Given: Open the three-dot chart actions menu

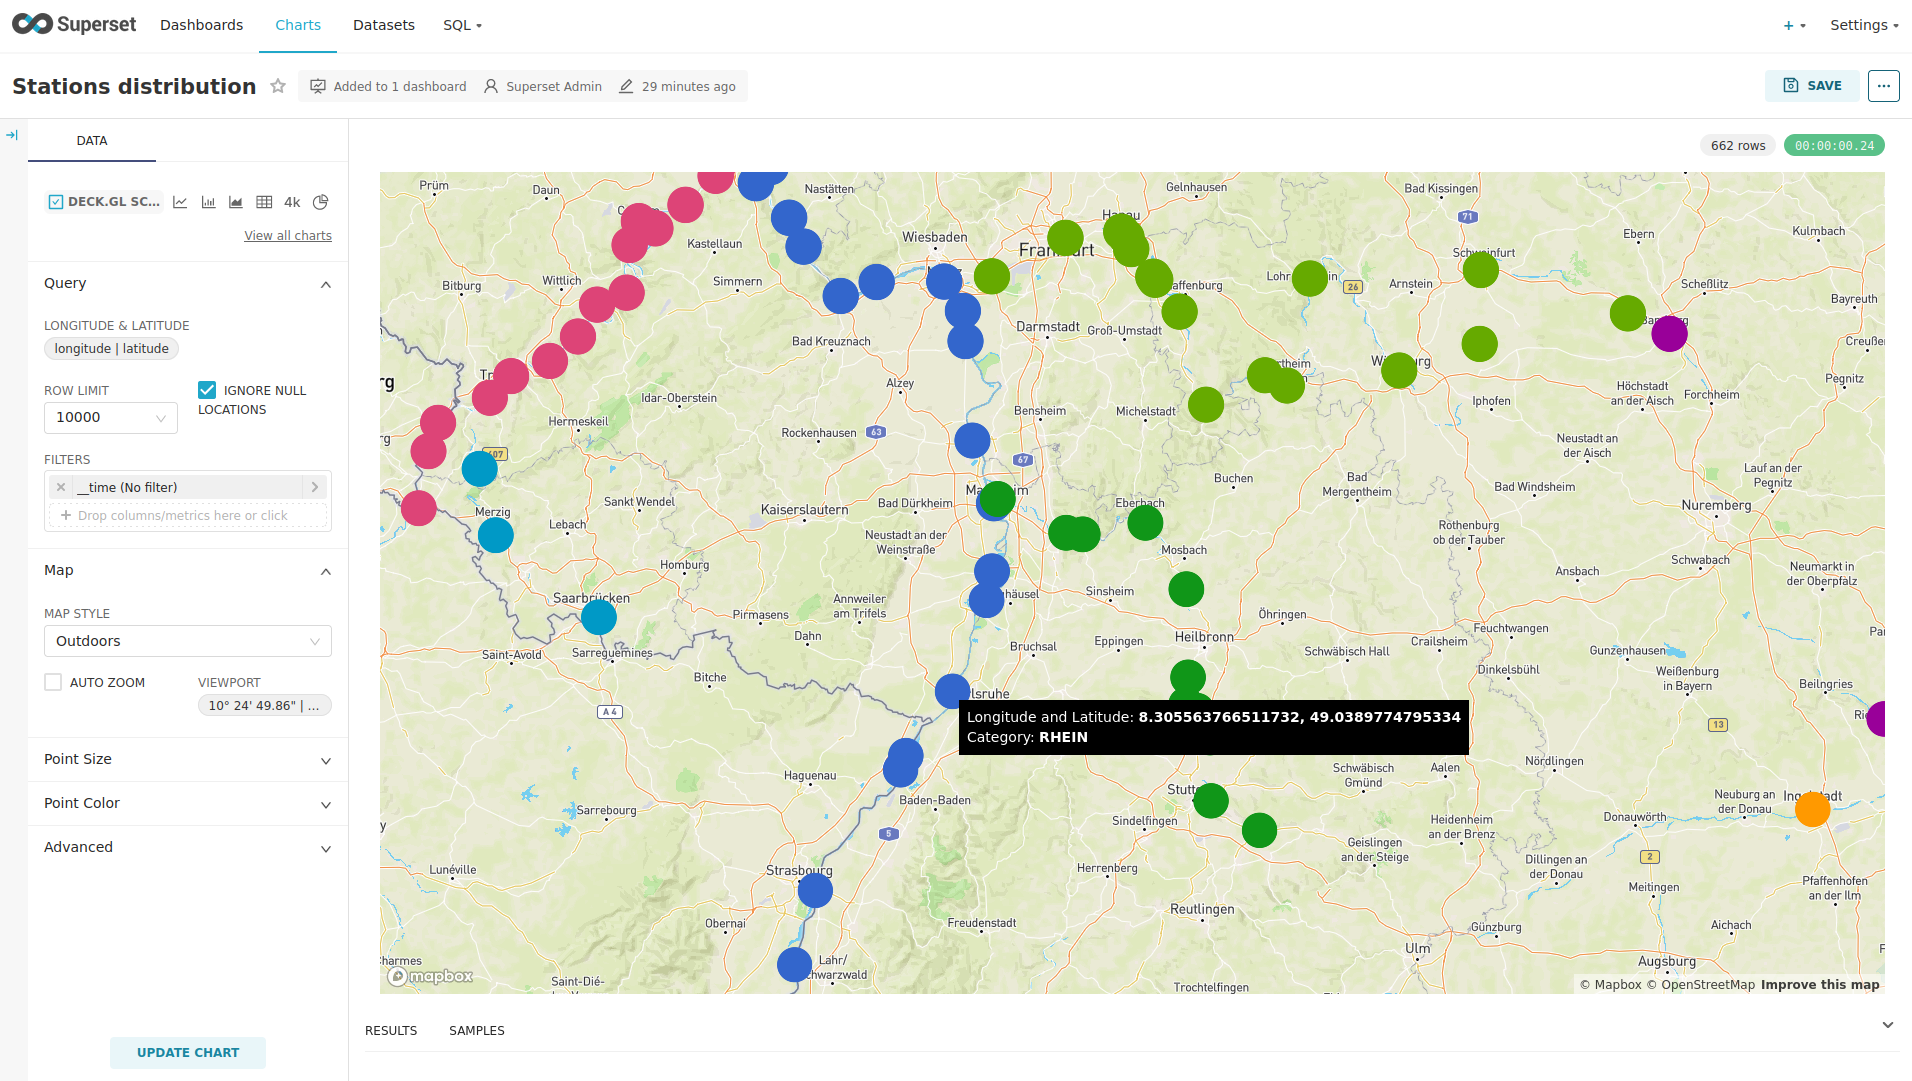Looking at the screenshot, I should [x=1883, y=86].
